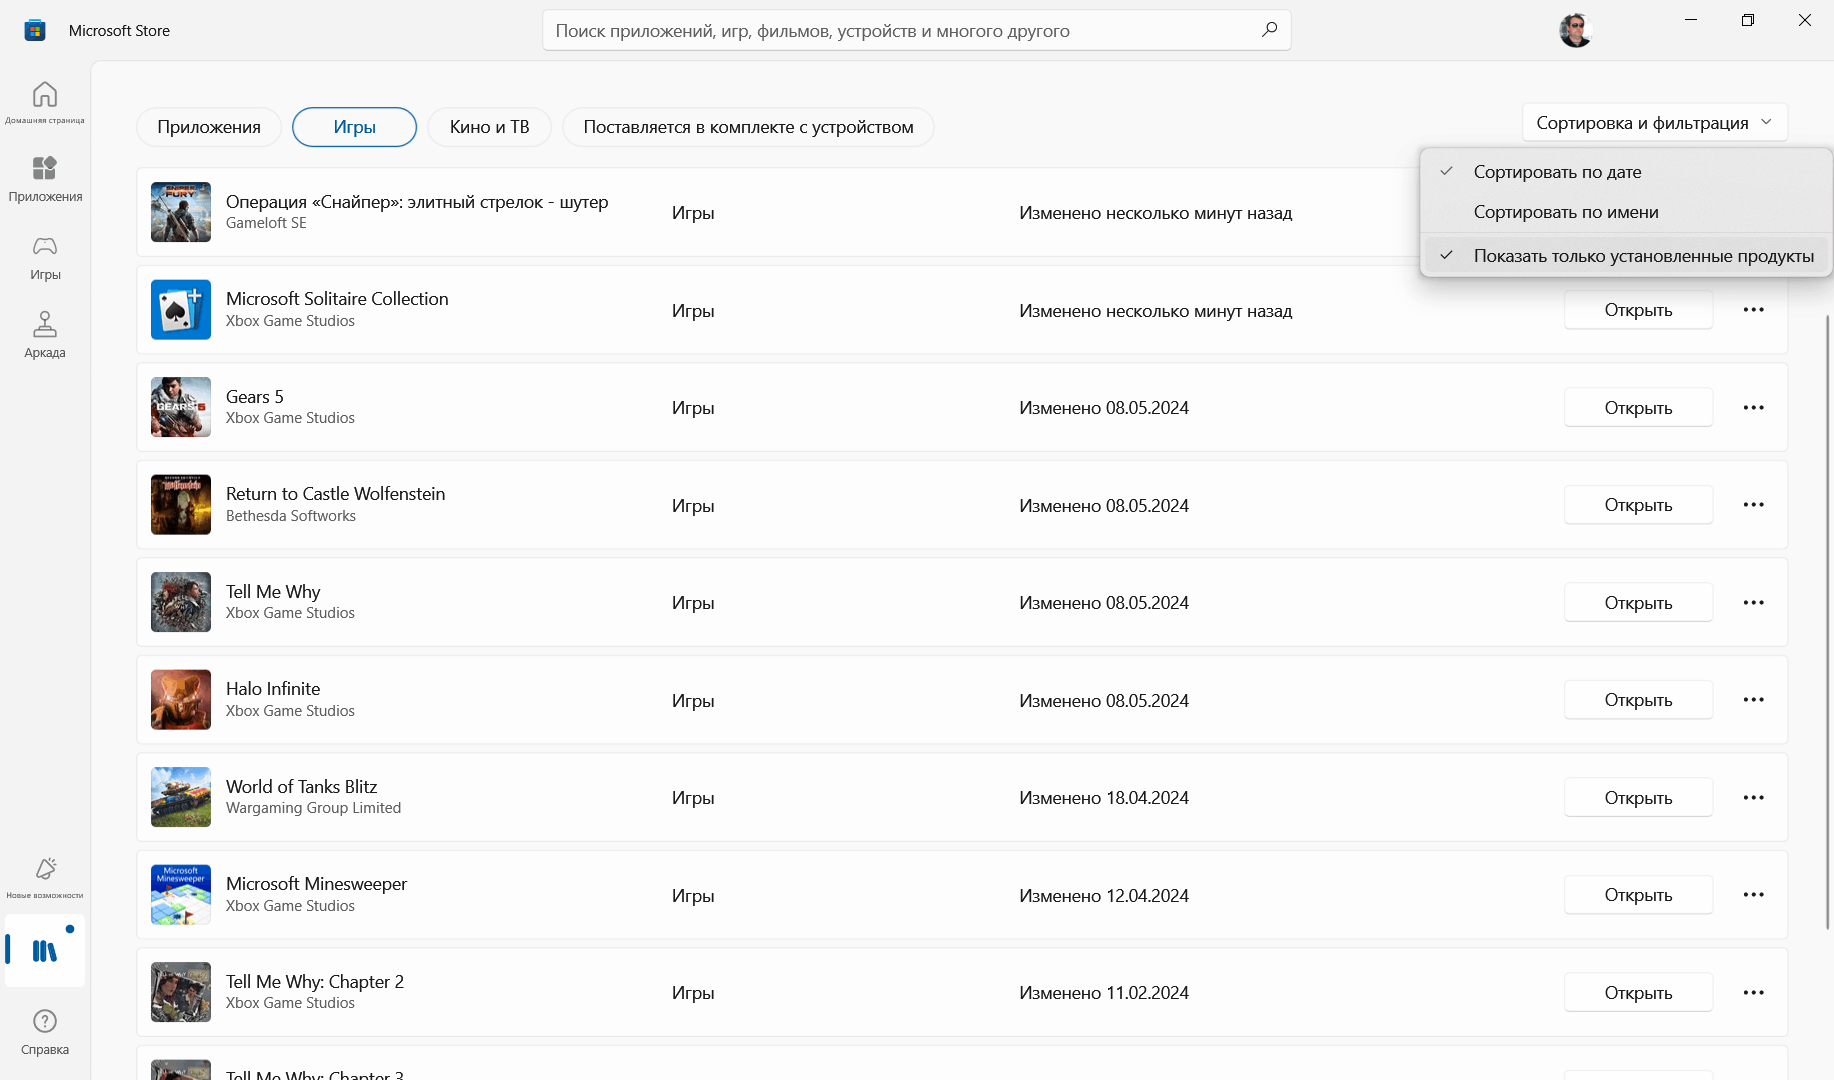This screenshot has height=1080, width=1834.
Task: Open Справка help icon
Action: pos(45,1032)
